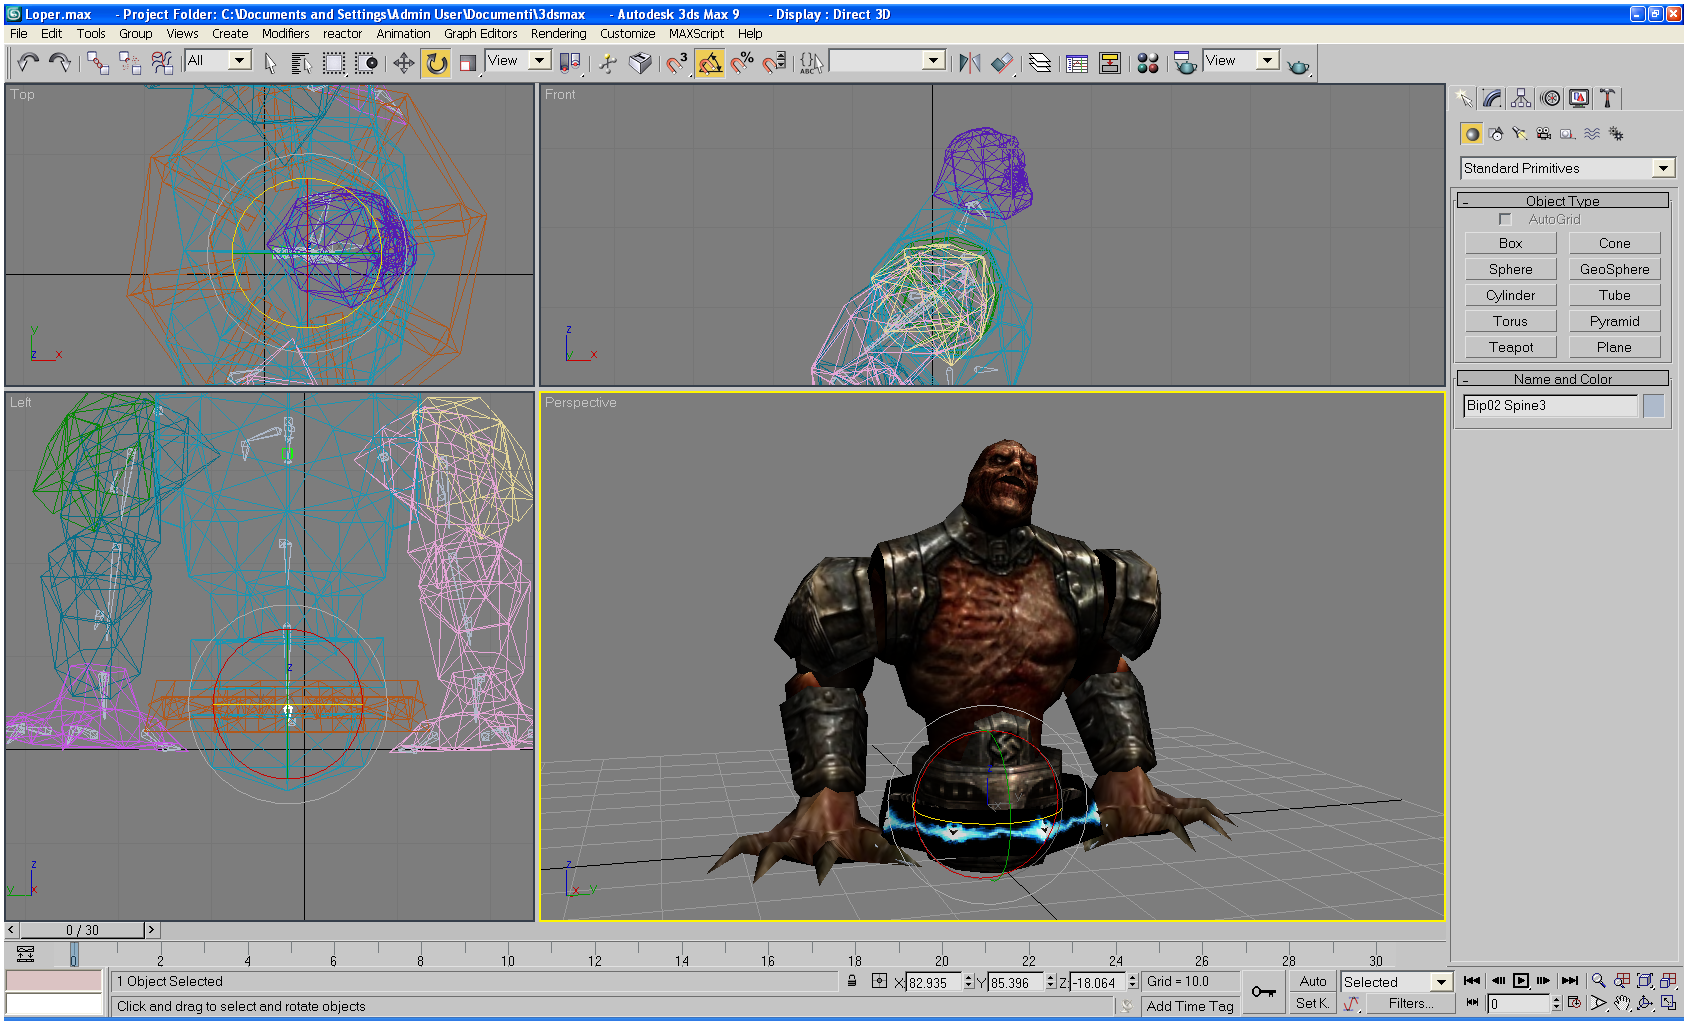Click the Mirror tool icon

pyautogui.click(x=969, y=63)
